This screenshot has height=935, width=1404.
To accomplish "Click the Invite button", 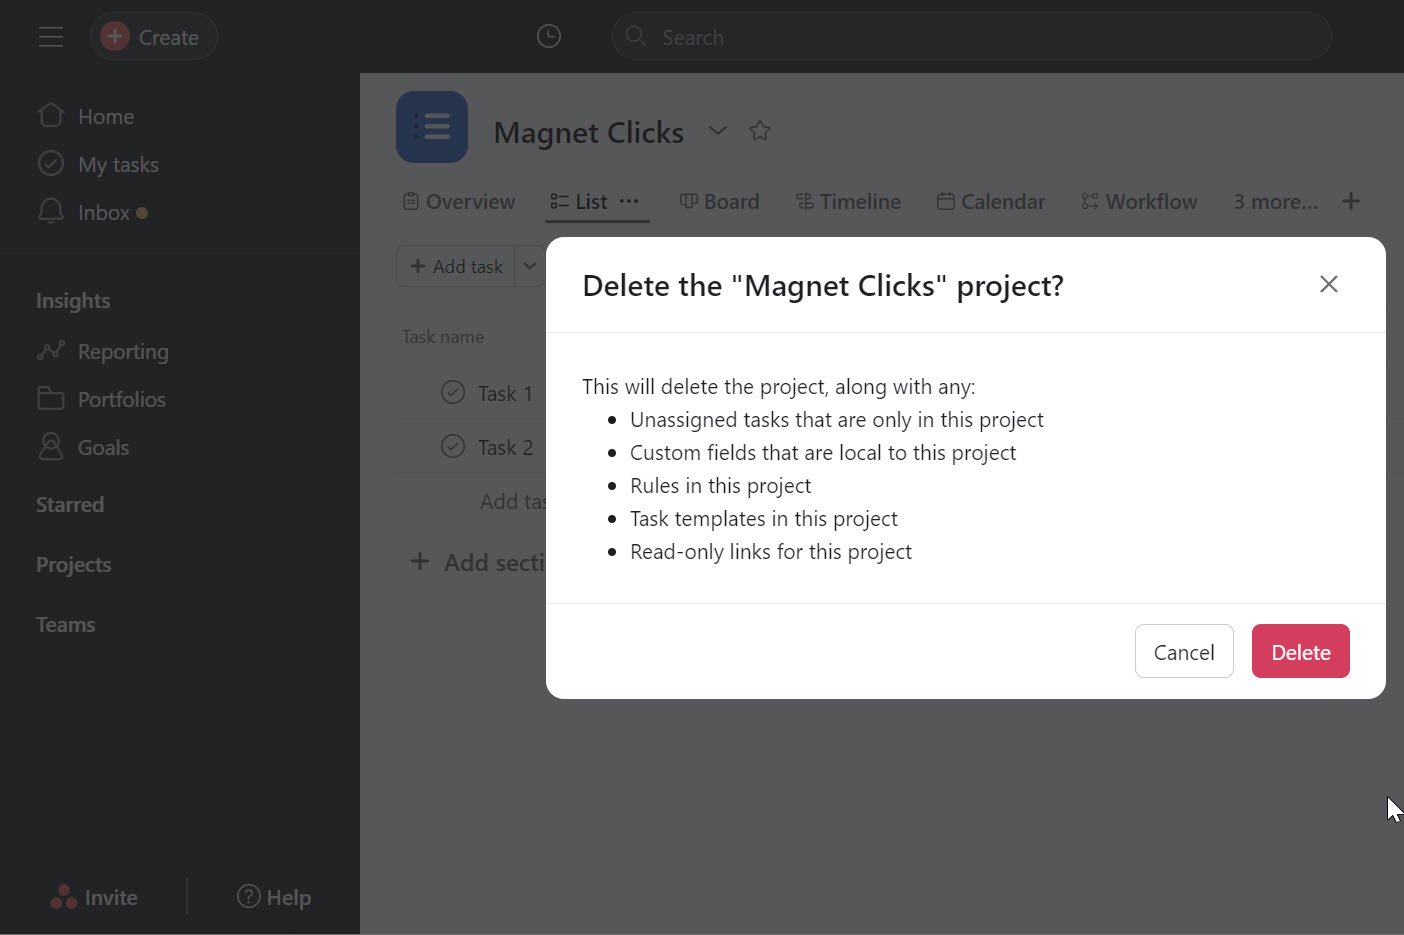I will click(x=94, y=897).
